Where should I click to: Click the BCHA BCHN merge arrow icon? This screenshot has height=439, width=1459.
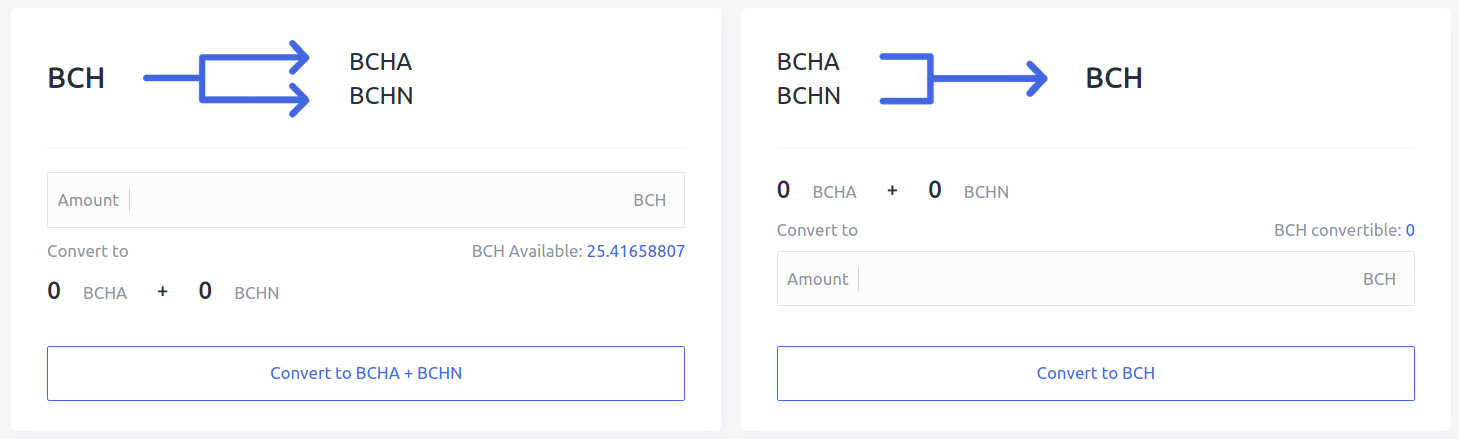963,78
